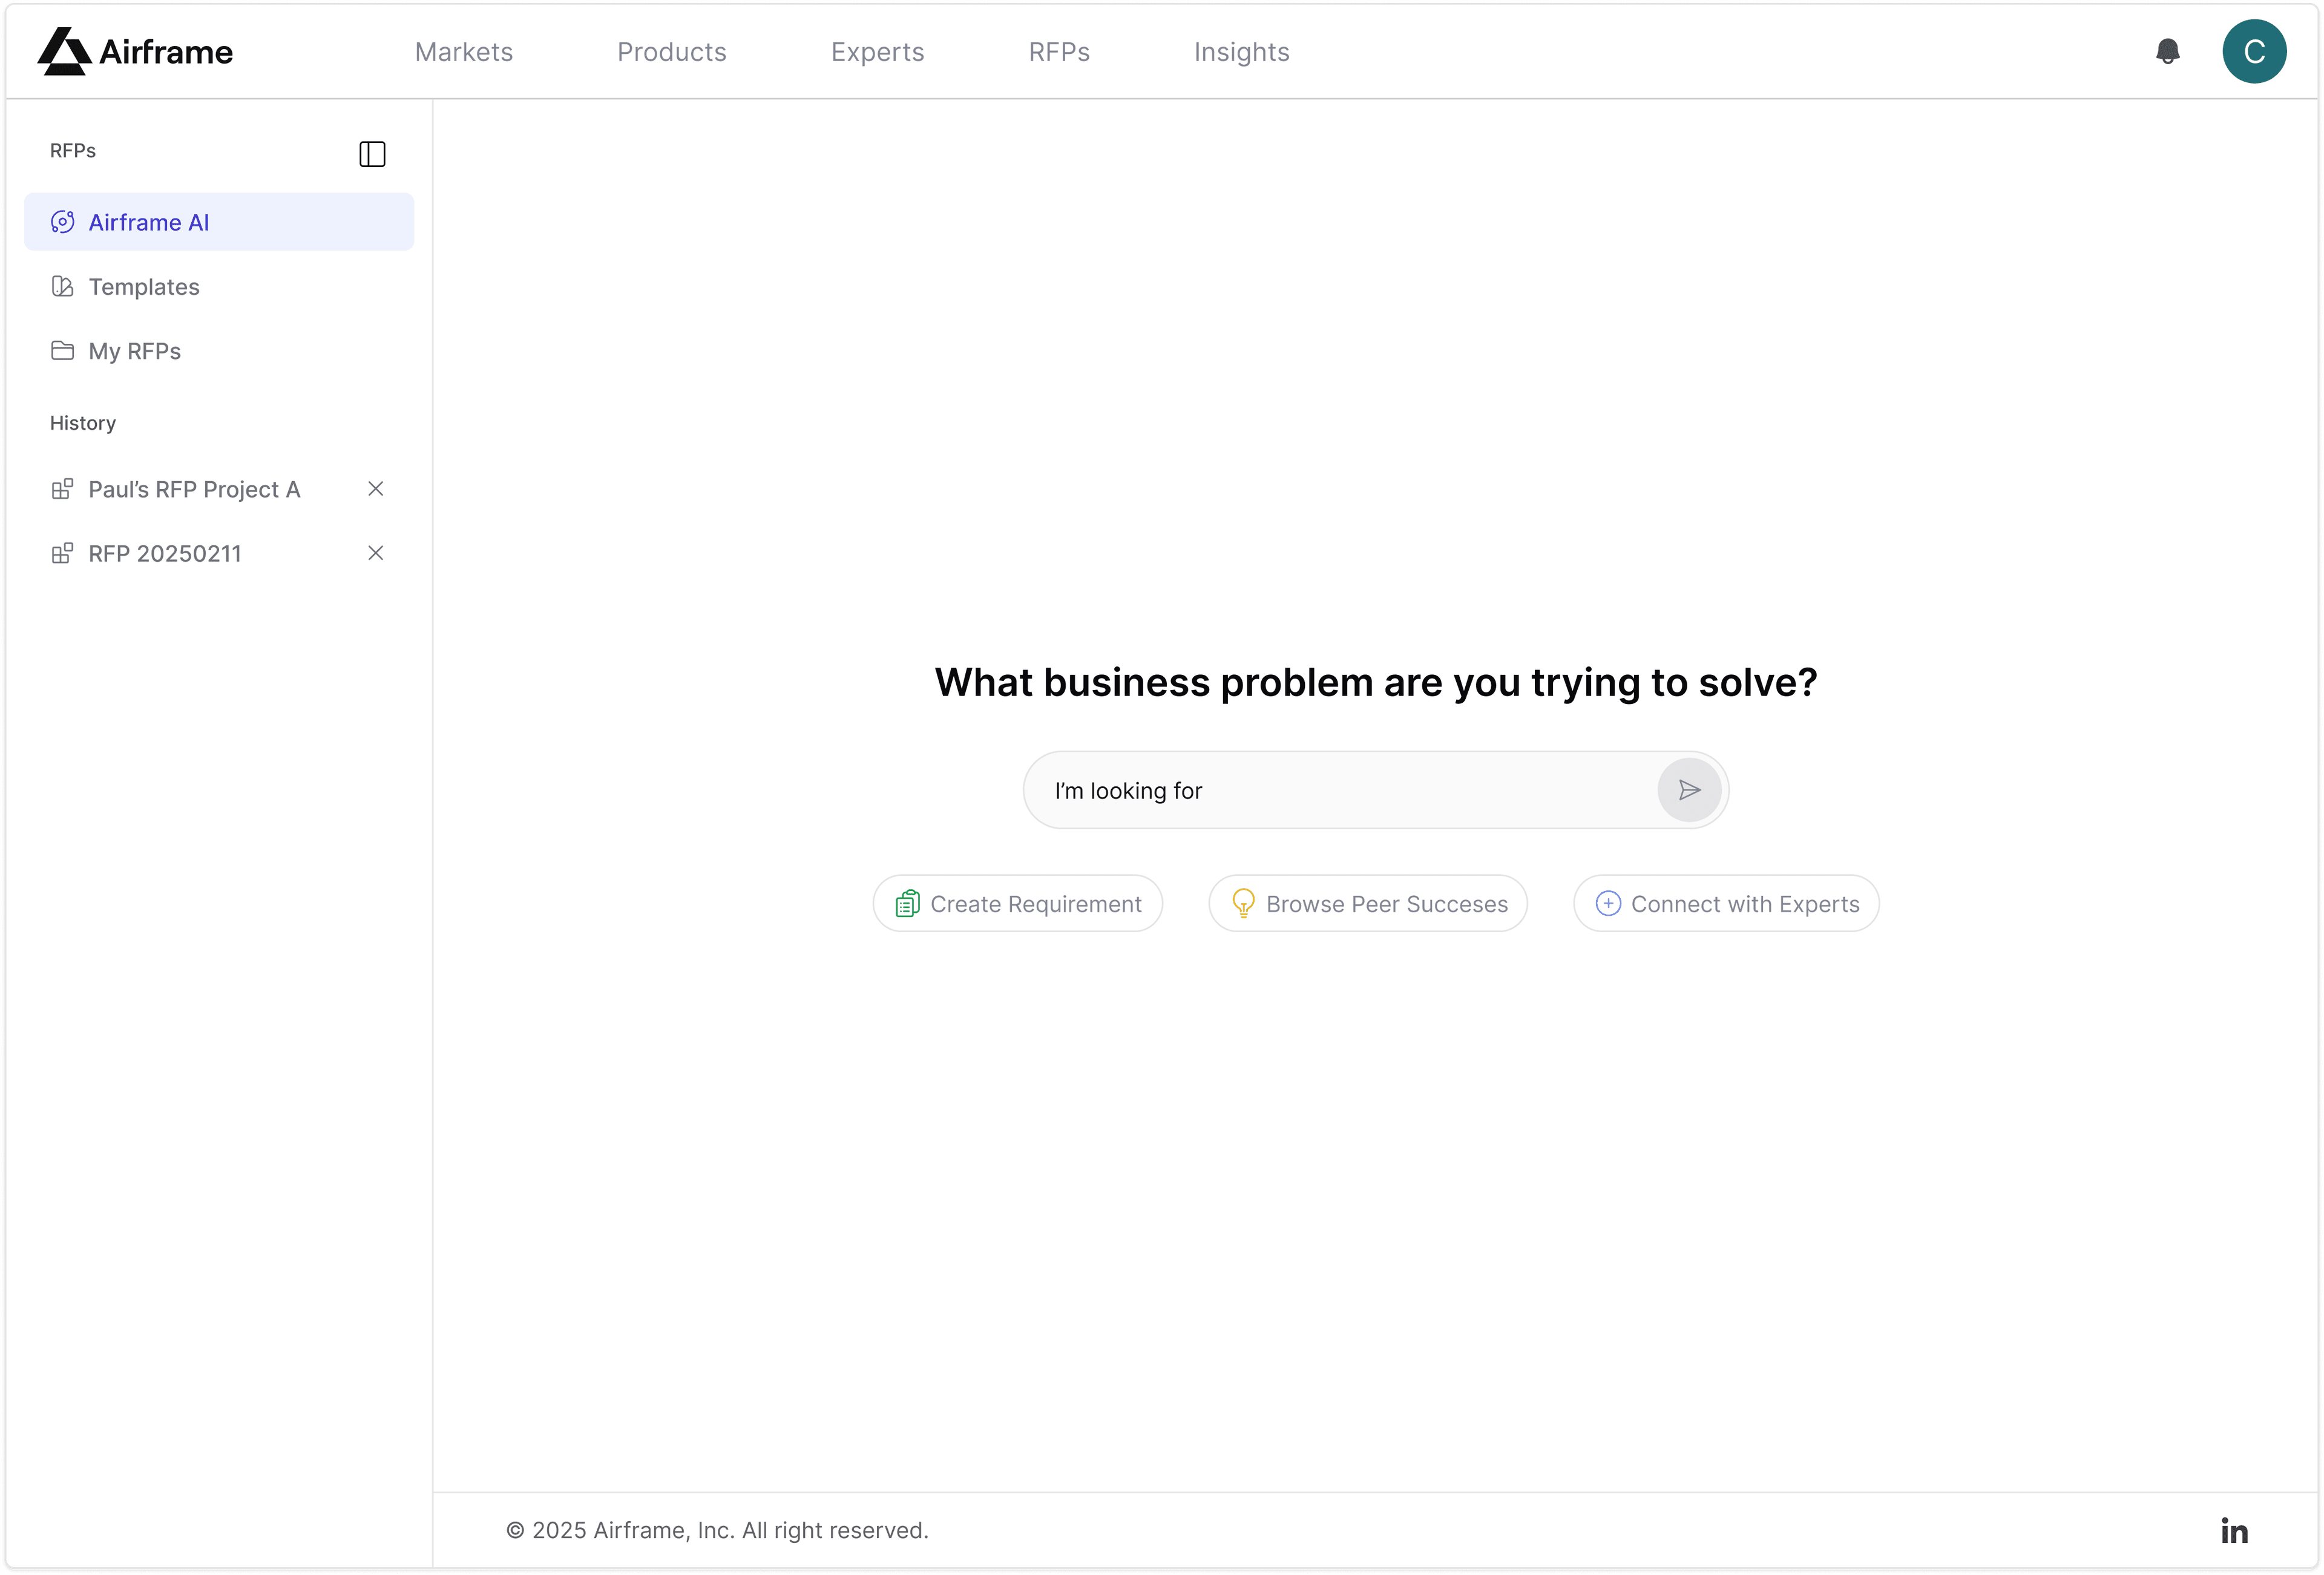Open Templates in the sidebar
The width and height of the screenshot is (2324, 1575).
point(219,287)
